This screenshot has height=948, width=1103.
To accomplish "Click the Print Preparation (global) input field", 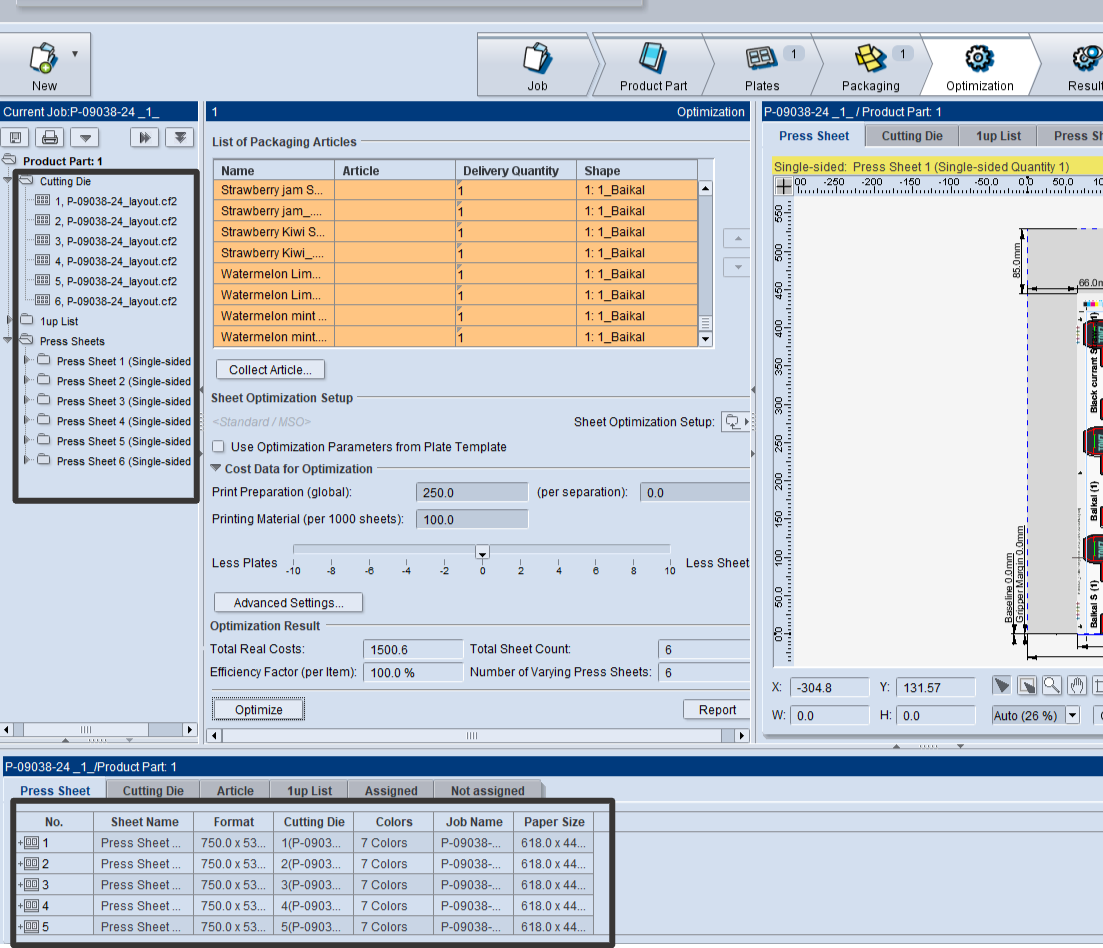I will pos(471,492).
